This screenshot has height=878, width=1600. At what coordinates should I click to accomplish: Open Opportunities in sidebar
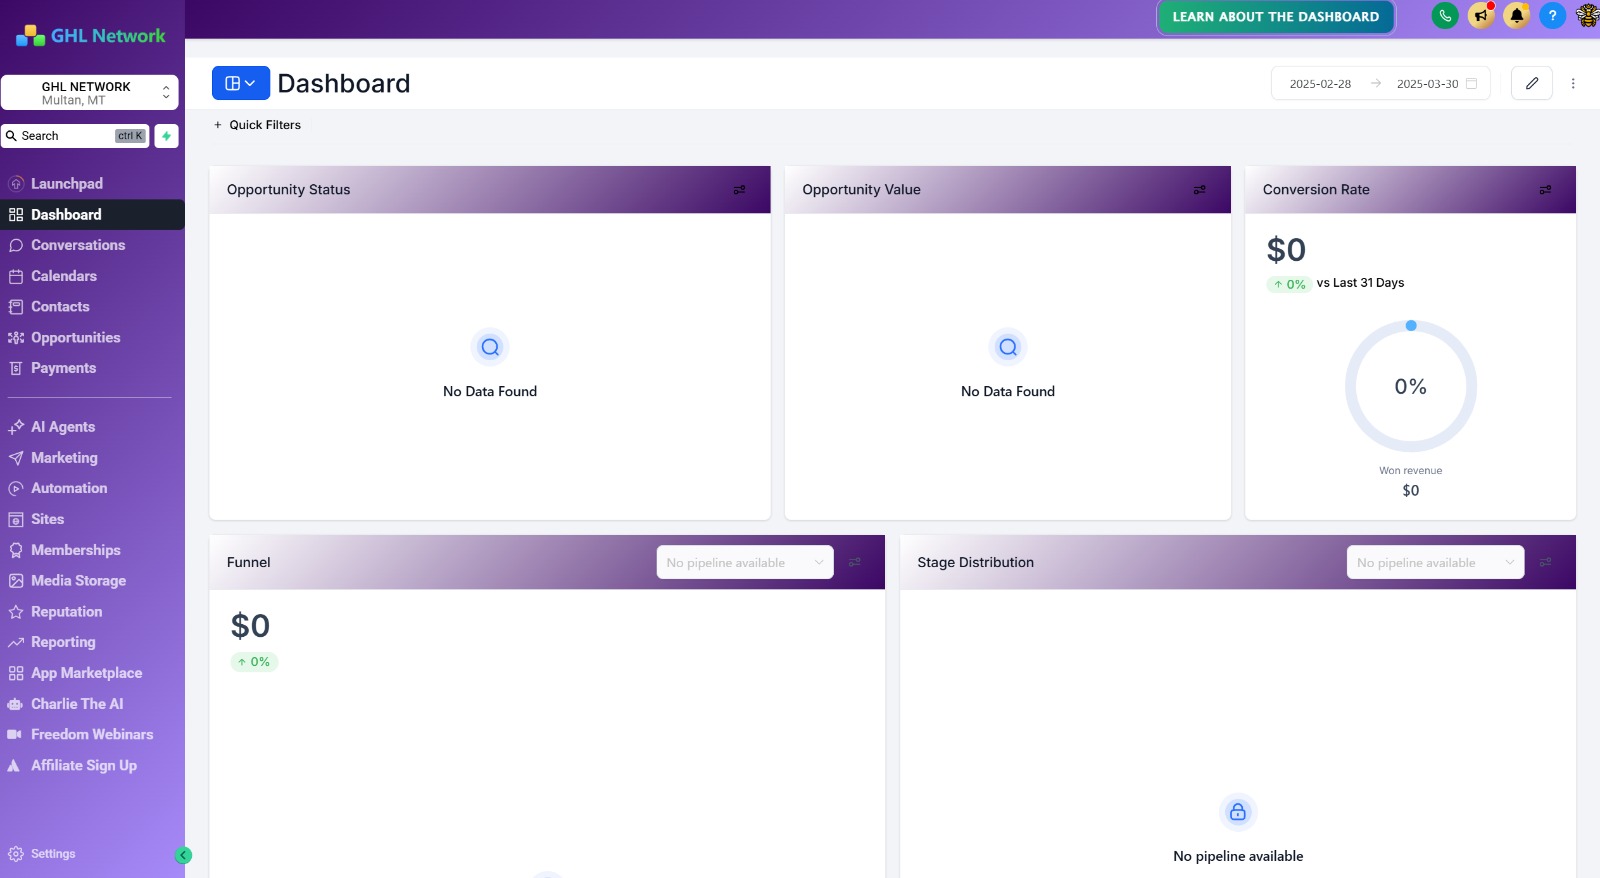[92, 338]
